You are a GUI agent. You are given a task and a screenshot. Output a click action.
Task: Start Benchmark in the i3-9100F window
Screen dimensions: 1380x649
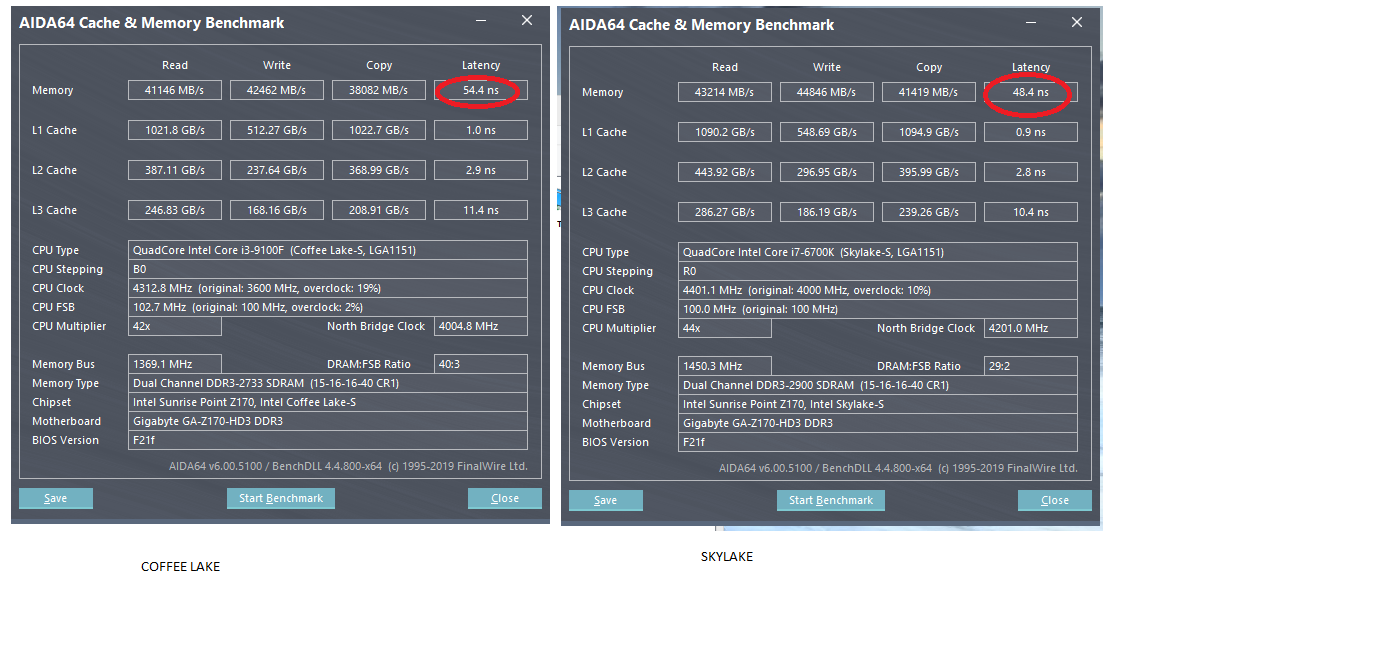click(x=281, y=498)
